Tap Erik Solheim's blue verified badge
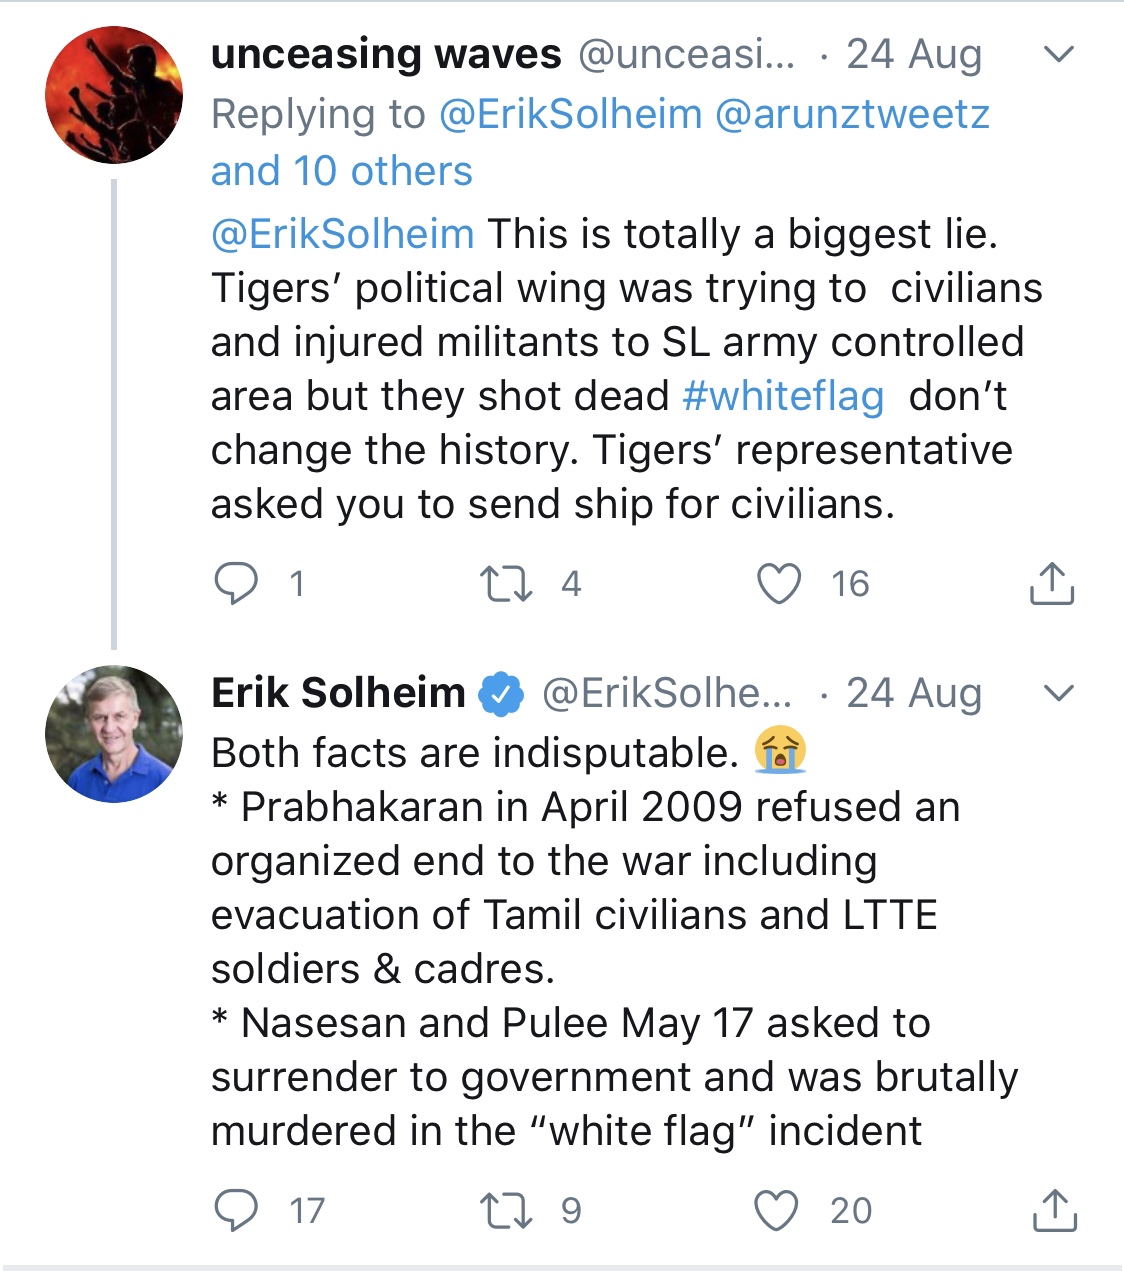The image size is (1124, 1271). click(x=501, y=694)
